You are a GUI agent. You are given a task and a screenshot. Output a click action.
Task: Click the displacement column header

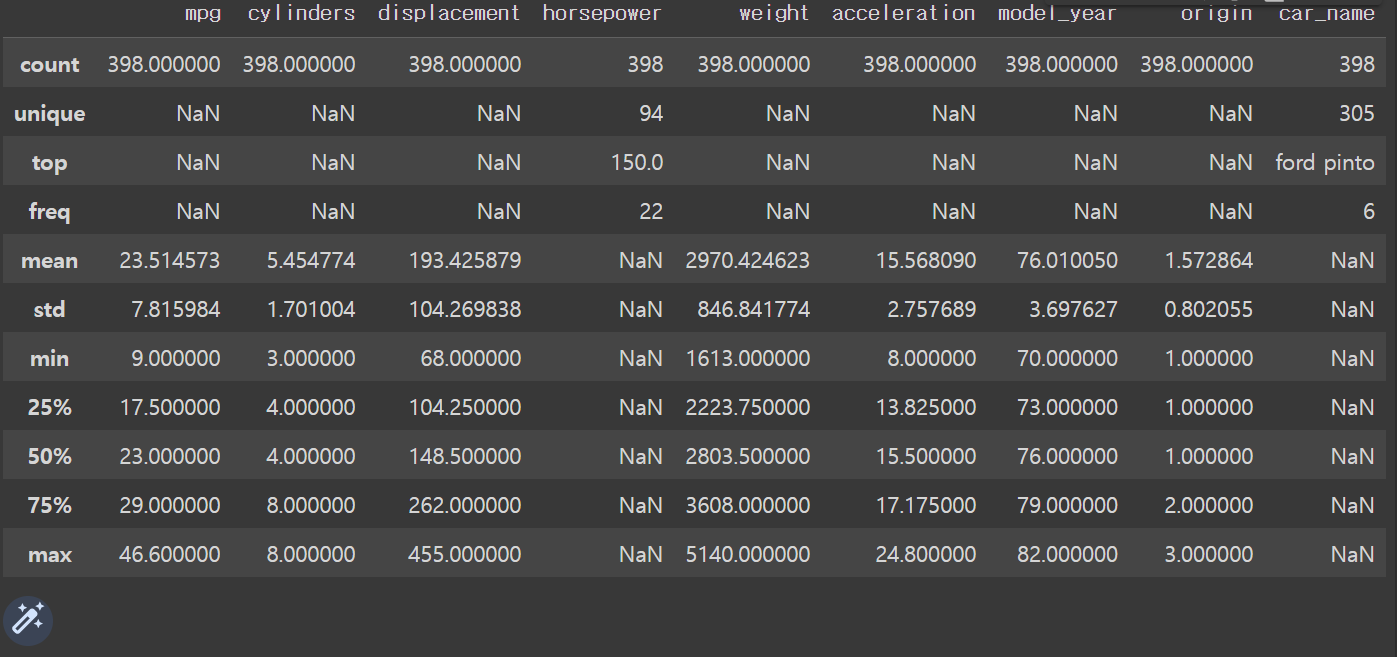[449, 13]
